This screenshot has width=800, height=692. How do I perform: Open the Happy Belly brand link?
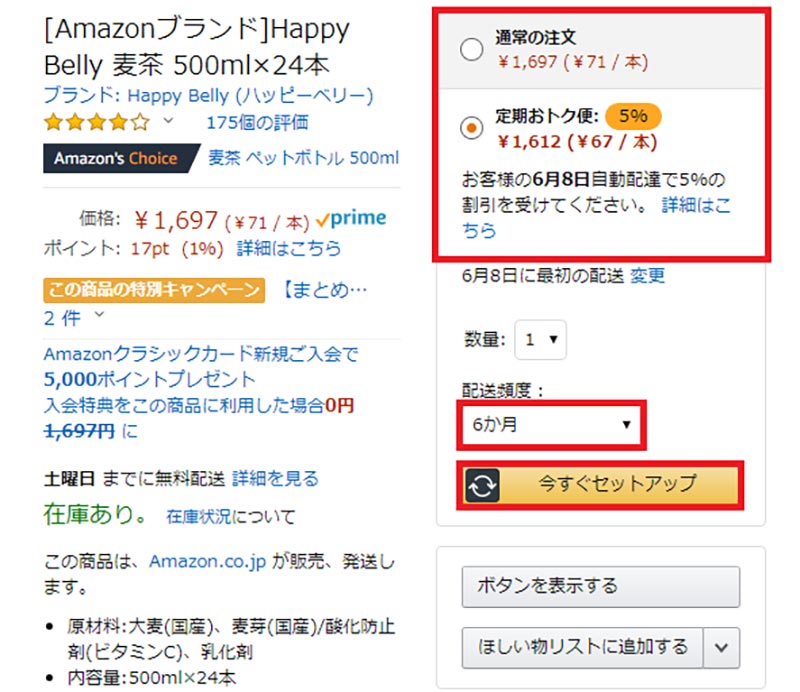[208, 96]
